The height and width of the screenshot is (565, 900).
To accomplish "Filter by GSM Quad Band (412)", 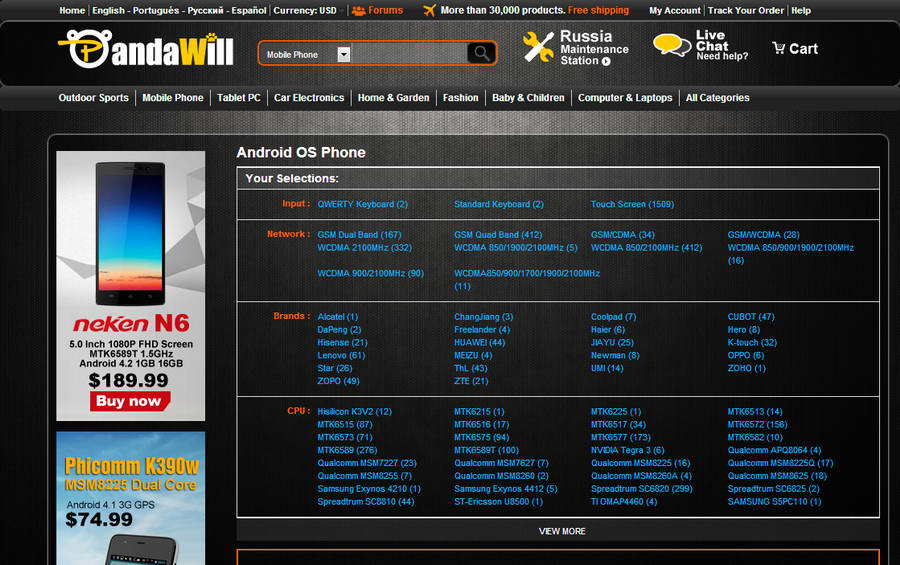I will click(498, 234).
